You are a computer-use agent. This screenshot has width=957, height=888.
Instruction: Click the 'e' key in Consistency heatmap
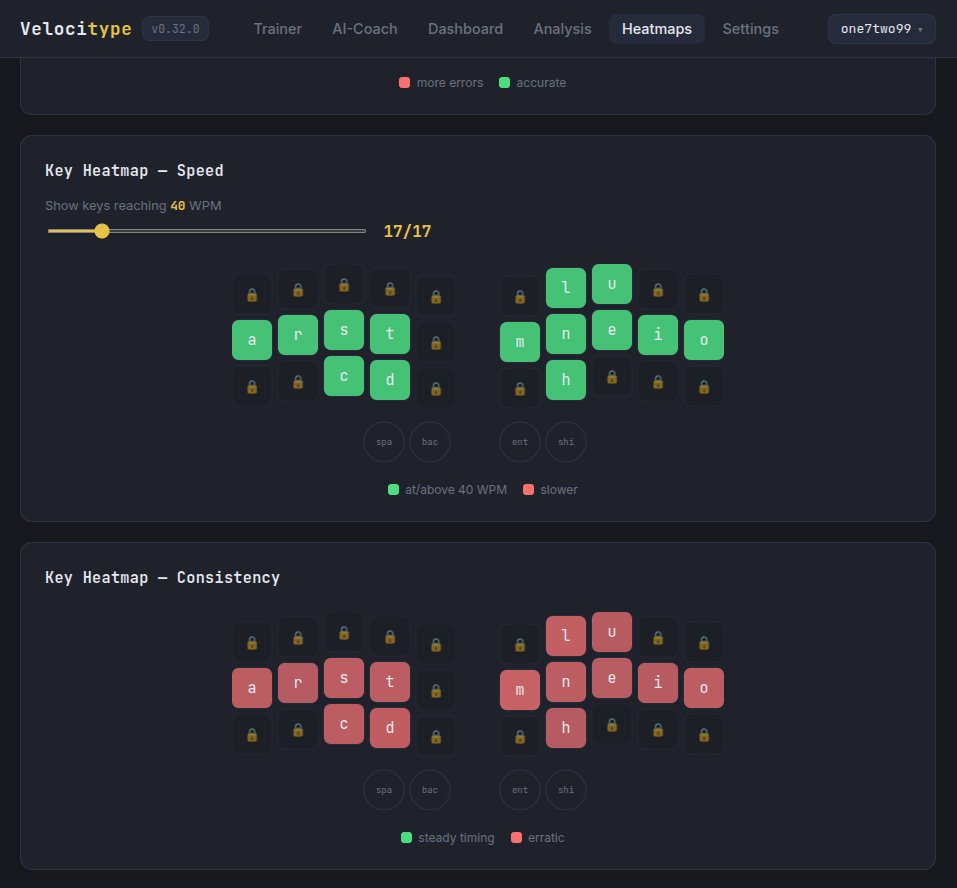[612, 678]
